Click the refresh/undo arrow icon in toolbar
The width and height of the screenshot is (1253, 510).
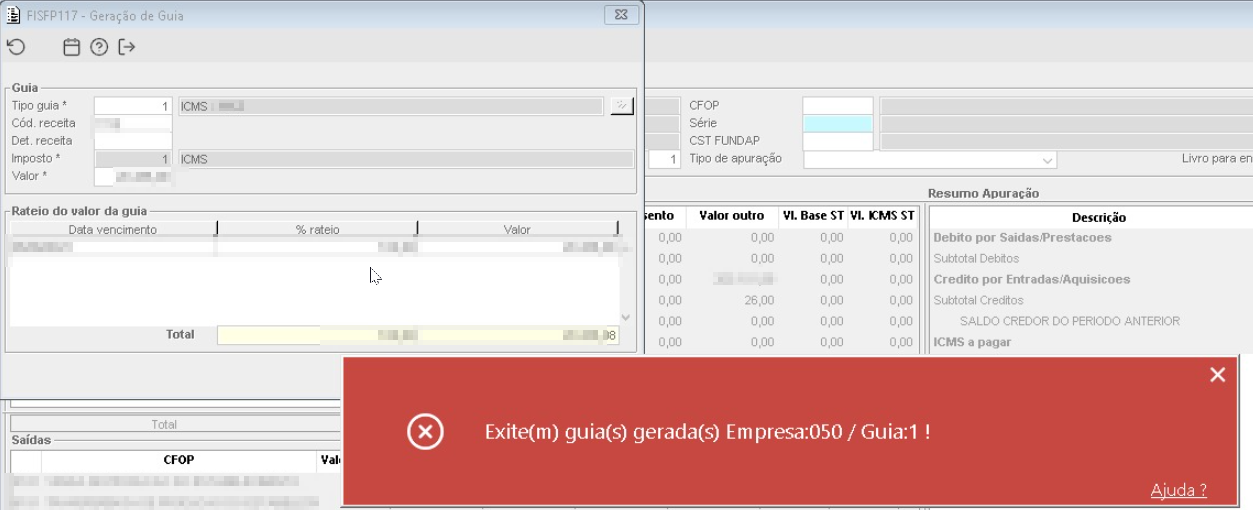pyautogui.click(x=16, y=47)
